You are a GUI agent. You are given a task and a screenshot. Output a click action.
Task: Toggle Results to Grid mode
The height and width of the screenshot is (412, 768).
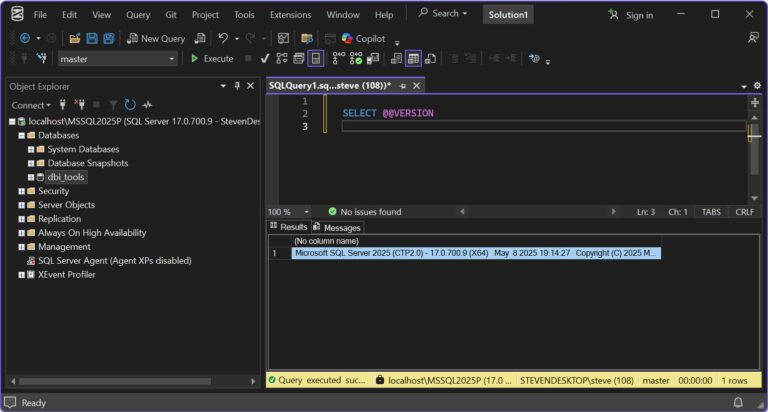tap(413, 59)
